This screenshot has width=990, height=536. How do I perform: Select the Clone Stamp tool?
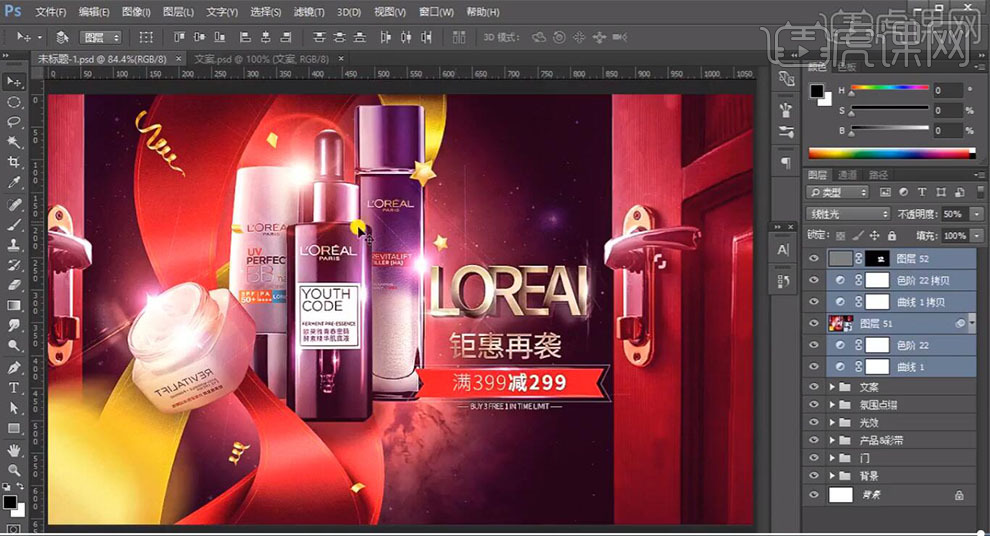[13, 244]
